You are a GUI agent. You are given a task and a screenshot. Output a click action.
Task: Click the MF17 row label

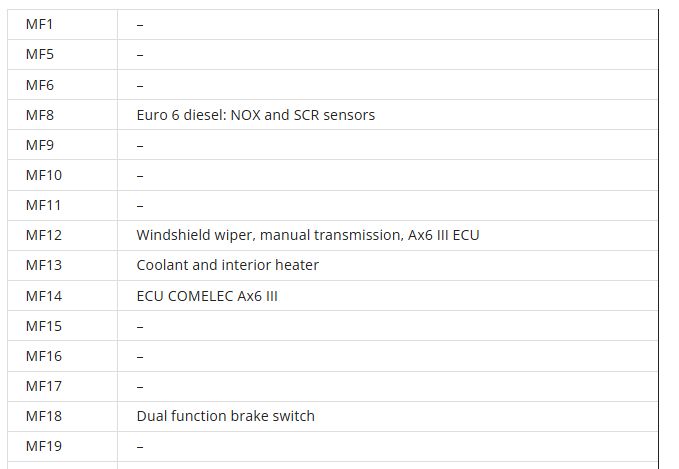44,385
